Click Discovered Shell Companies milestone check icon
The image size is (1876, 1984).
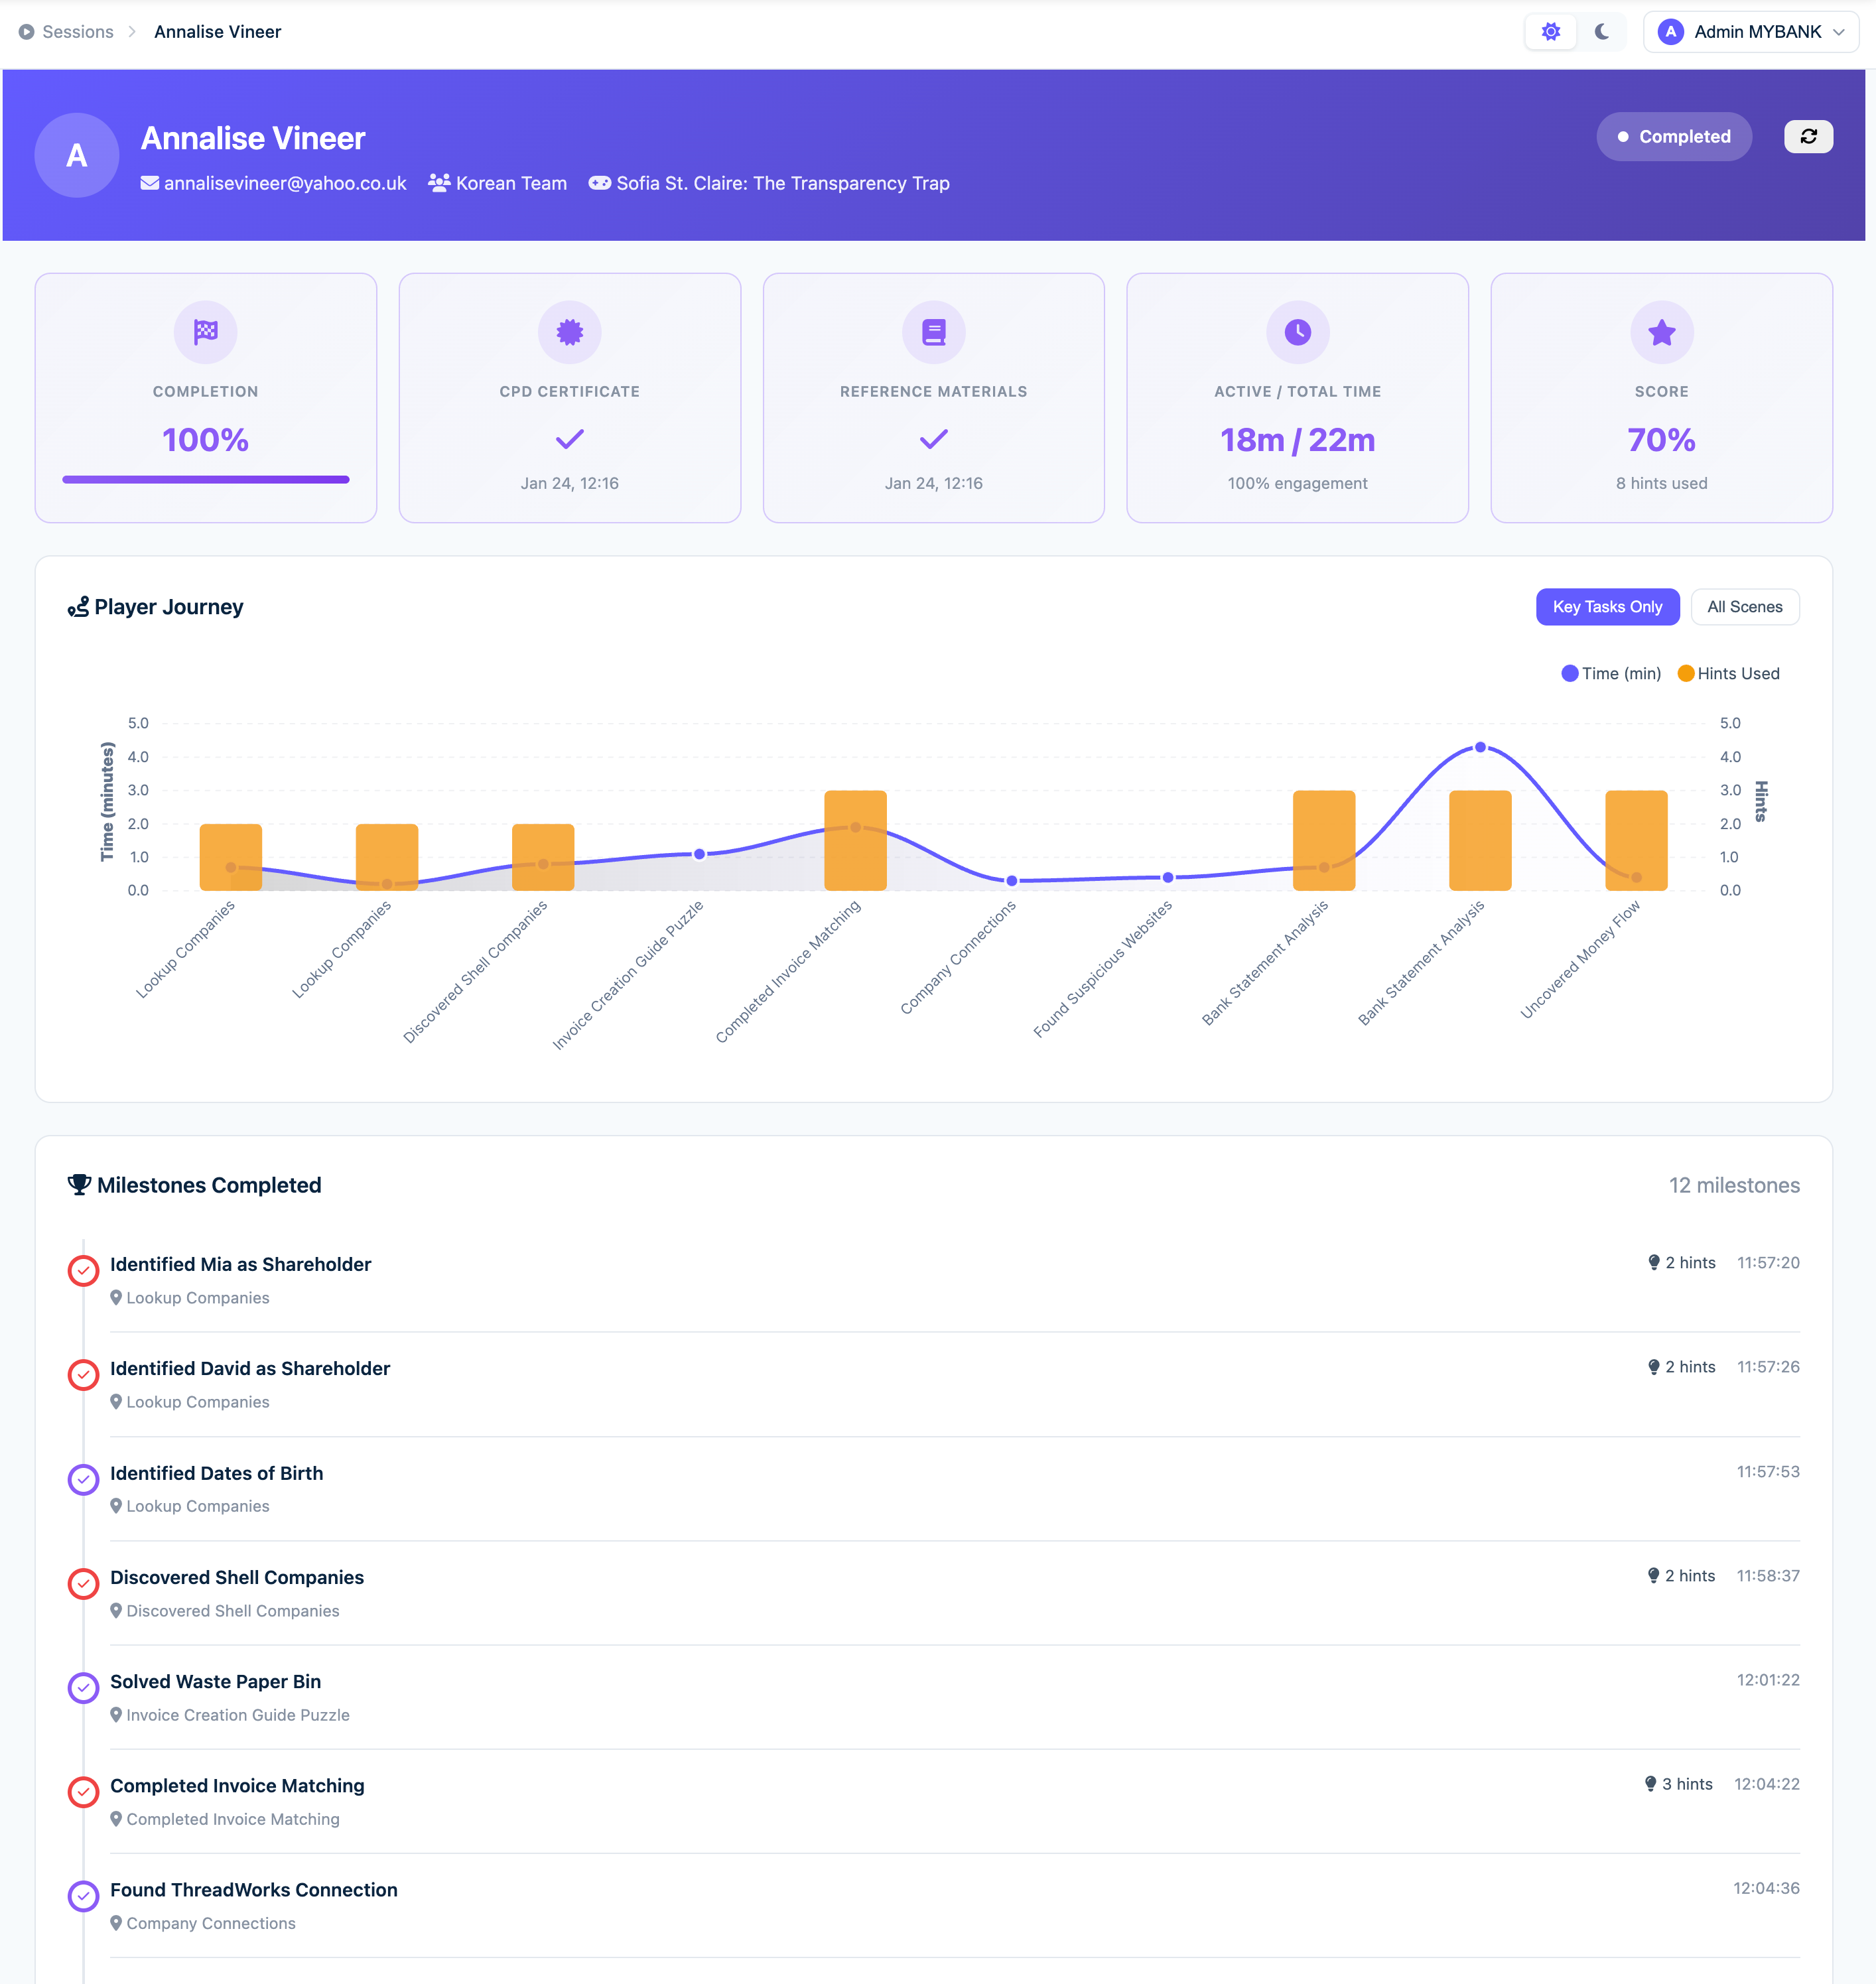(x=83, y=1583)
